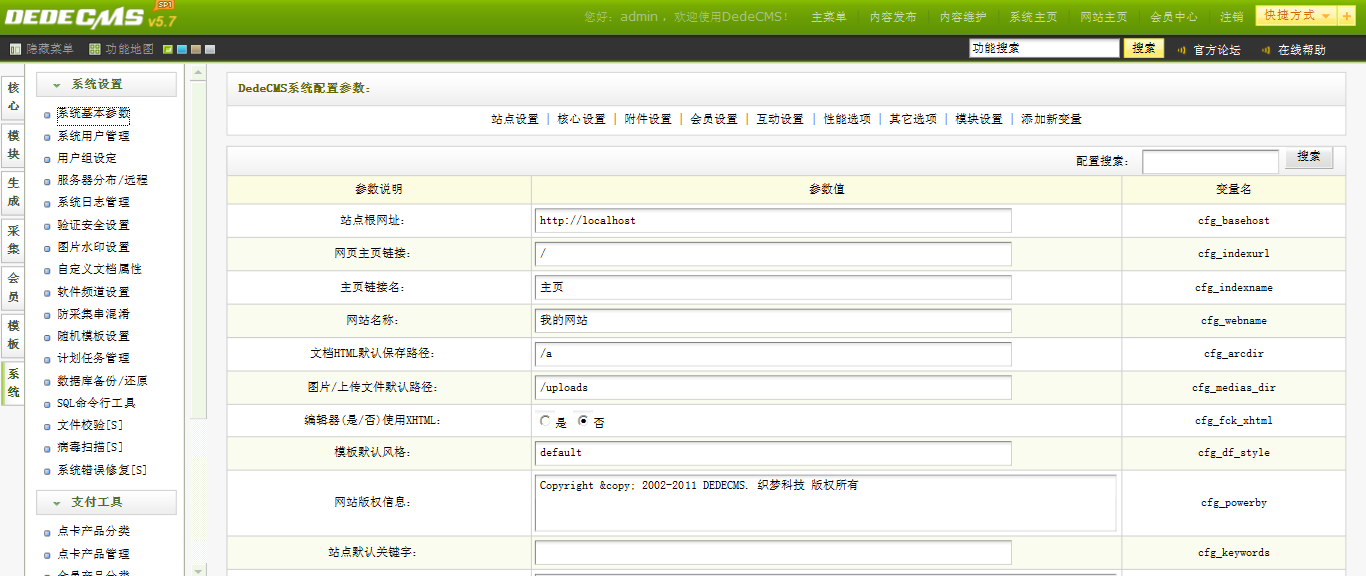Open the 功能地图 function map icon
Viewport: 1366px width, 576px height.
[94, 48]
